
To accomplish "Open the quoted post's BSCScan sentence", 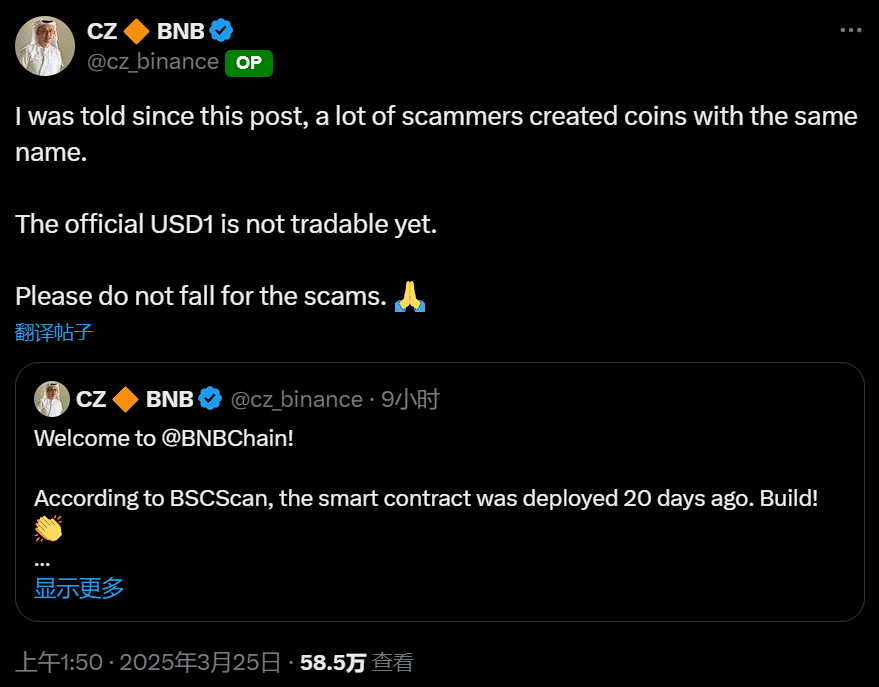I will 426,497.
